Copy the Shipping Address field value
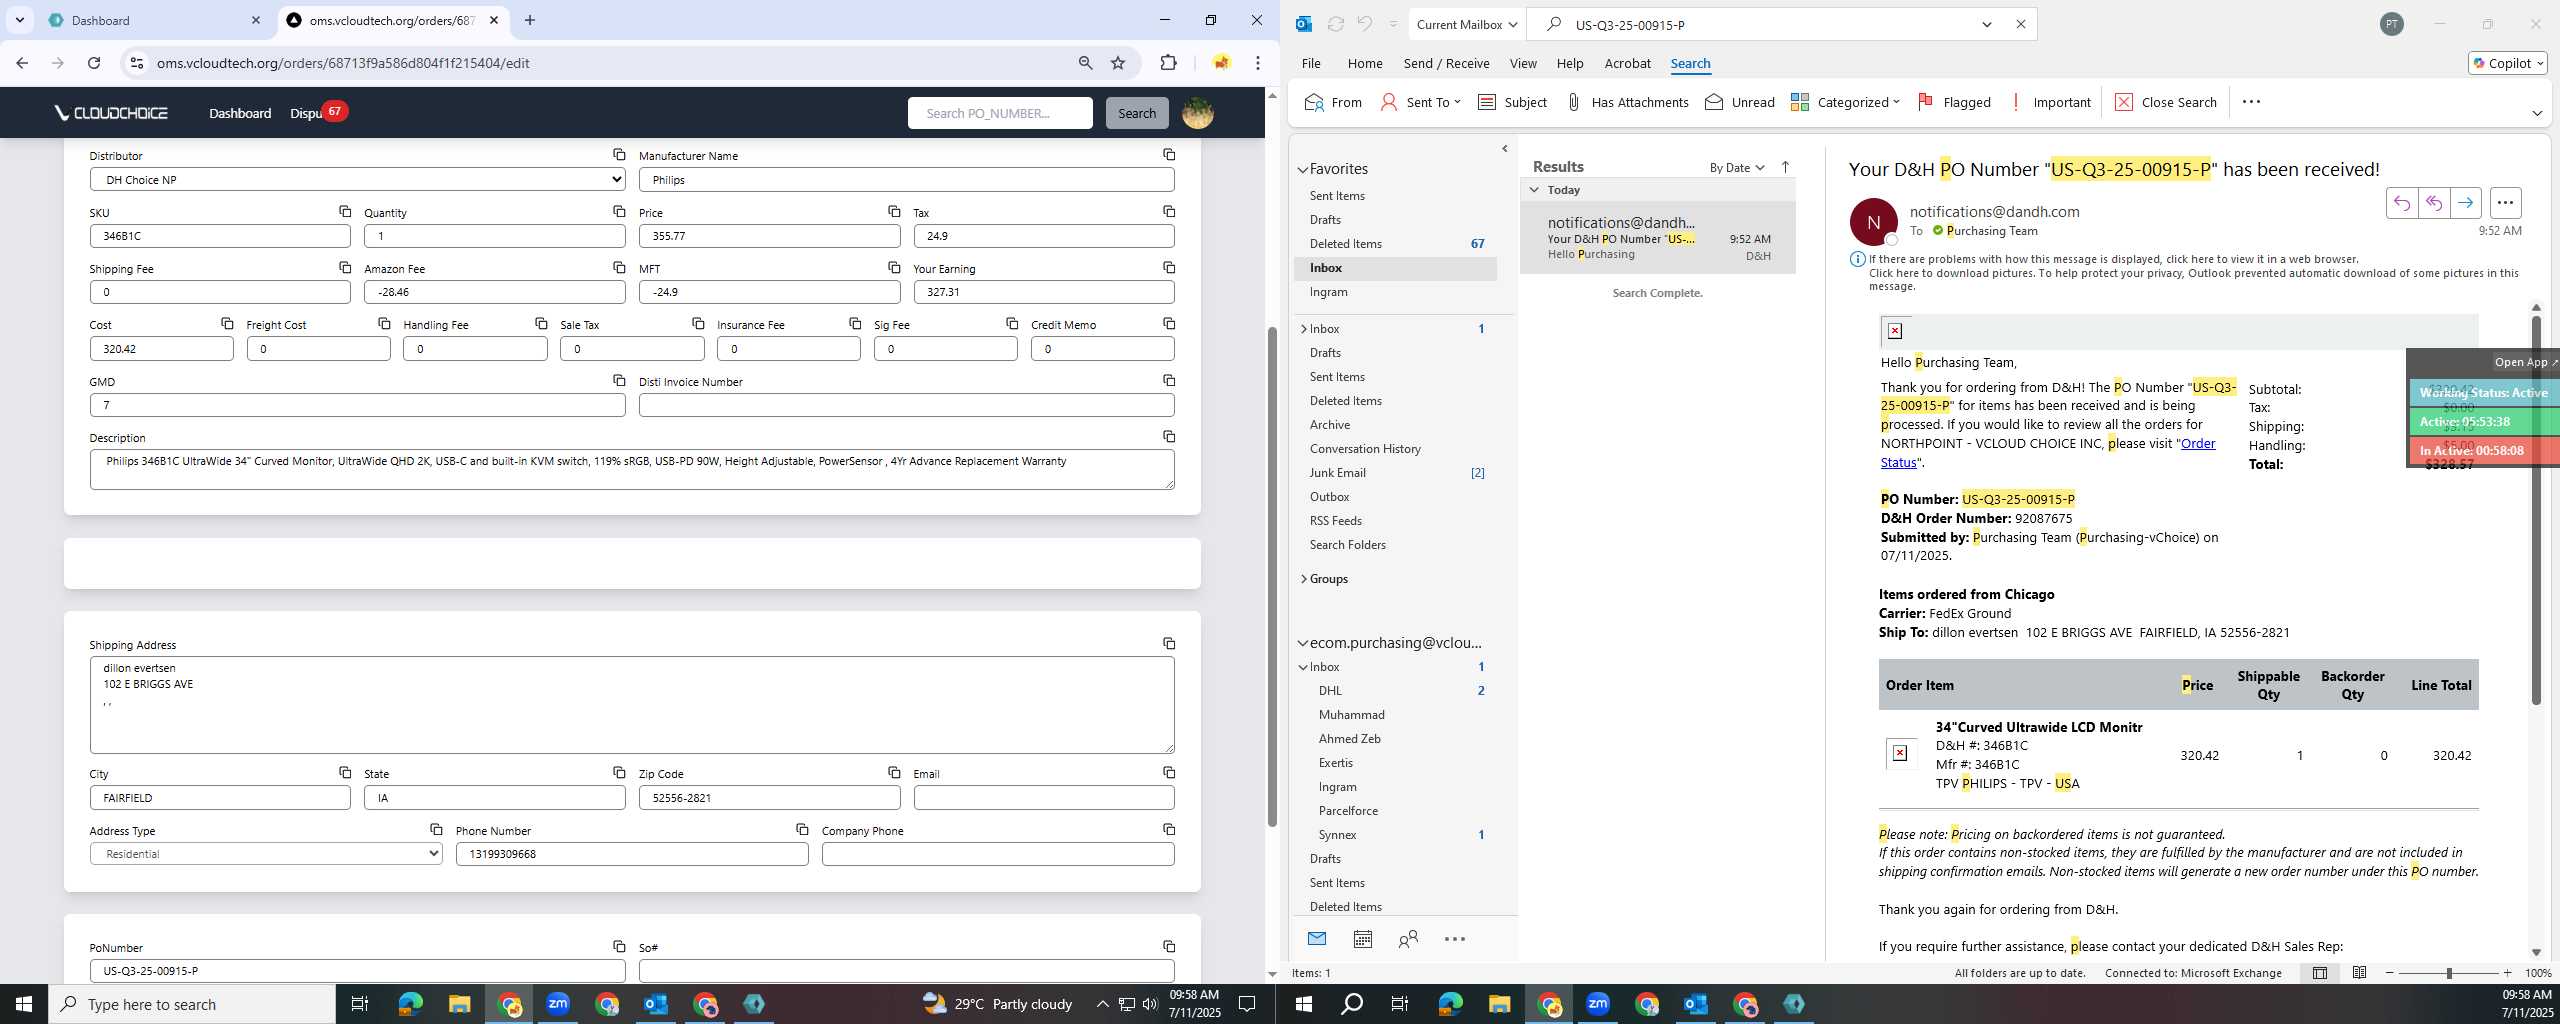Viewport: 2560px width, 1024px height. click(x=1168, y=643)
